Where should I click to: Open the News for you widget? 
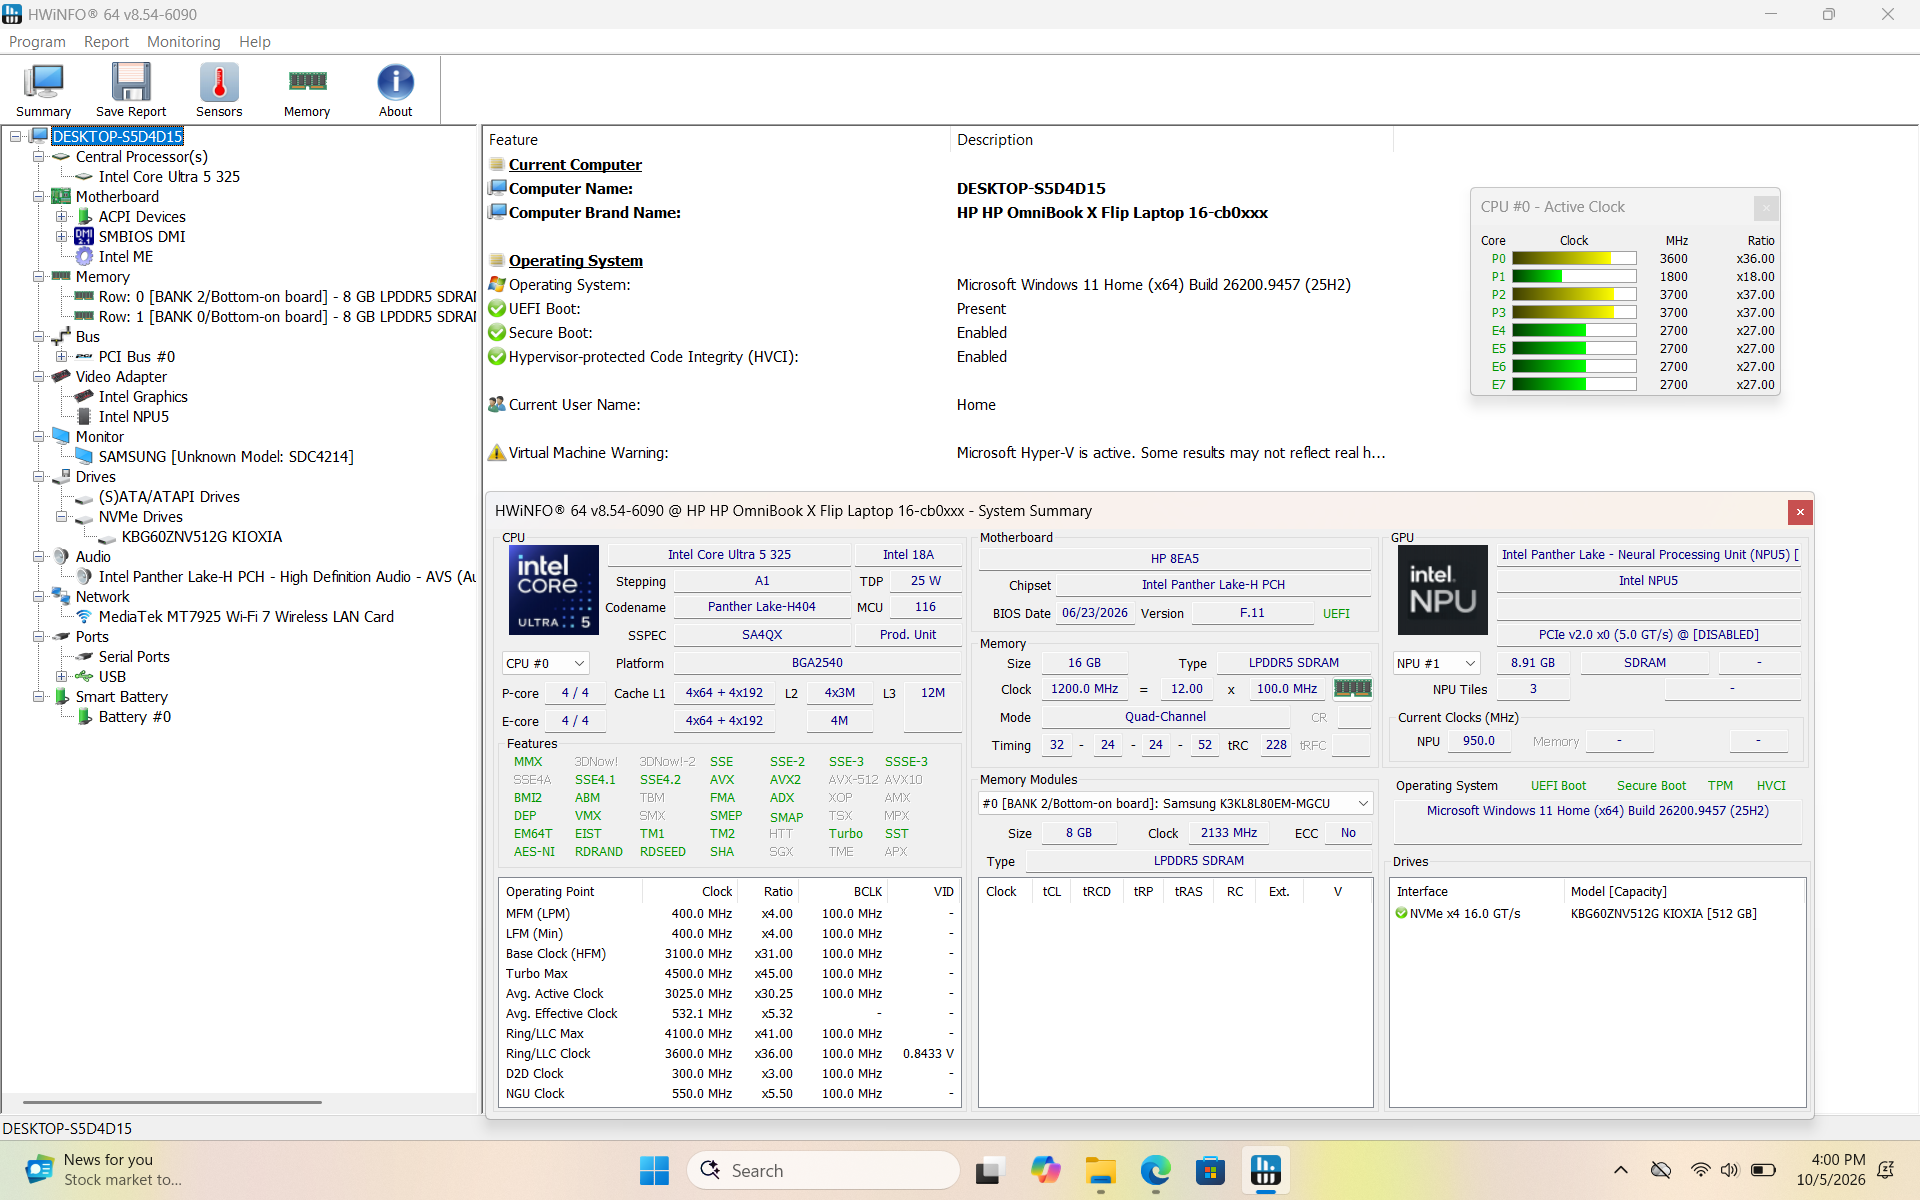[x=105, y=1170]
